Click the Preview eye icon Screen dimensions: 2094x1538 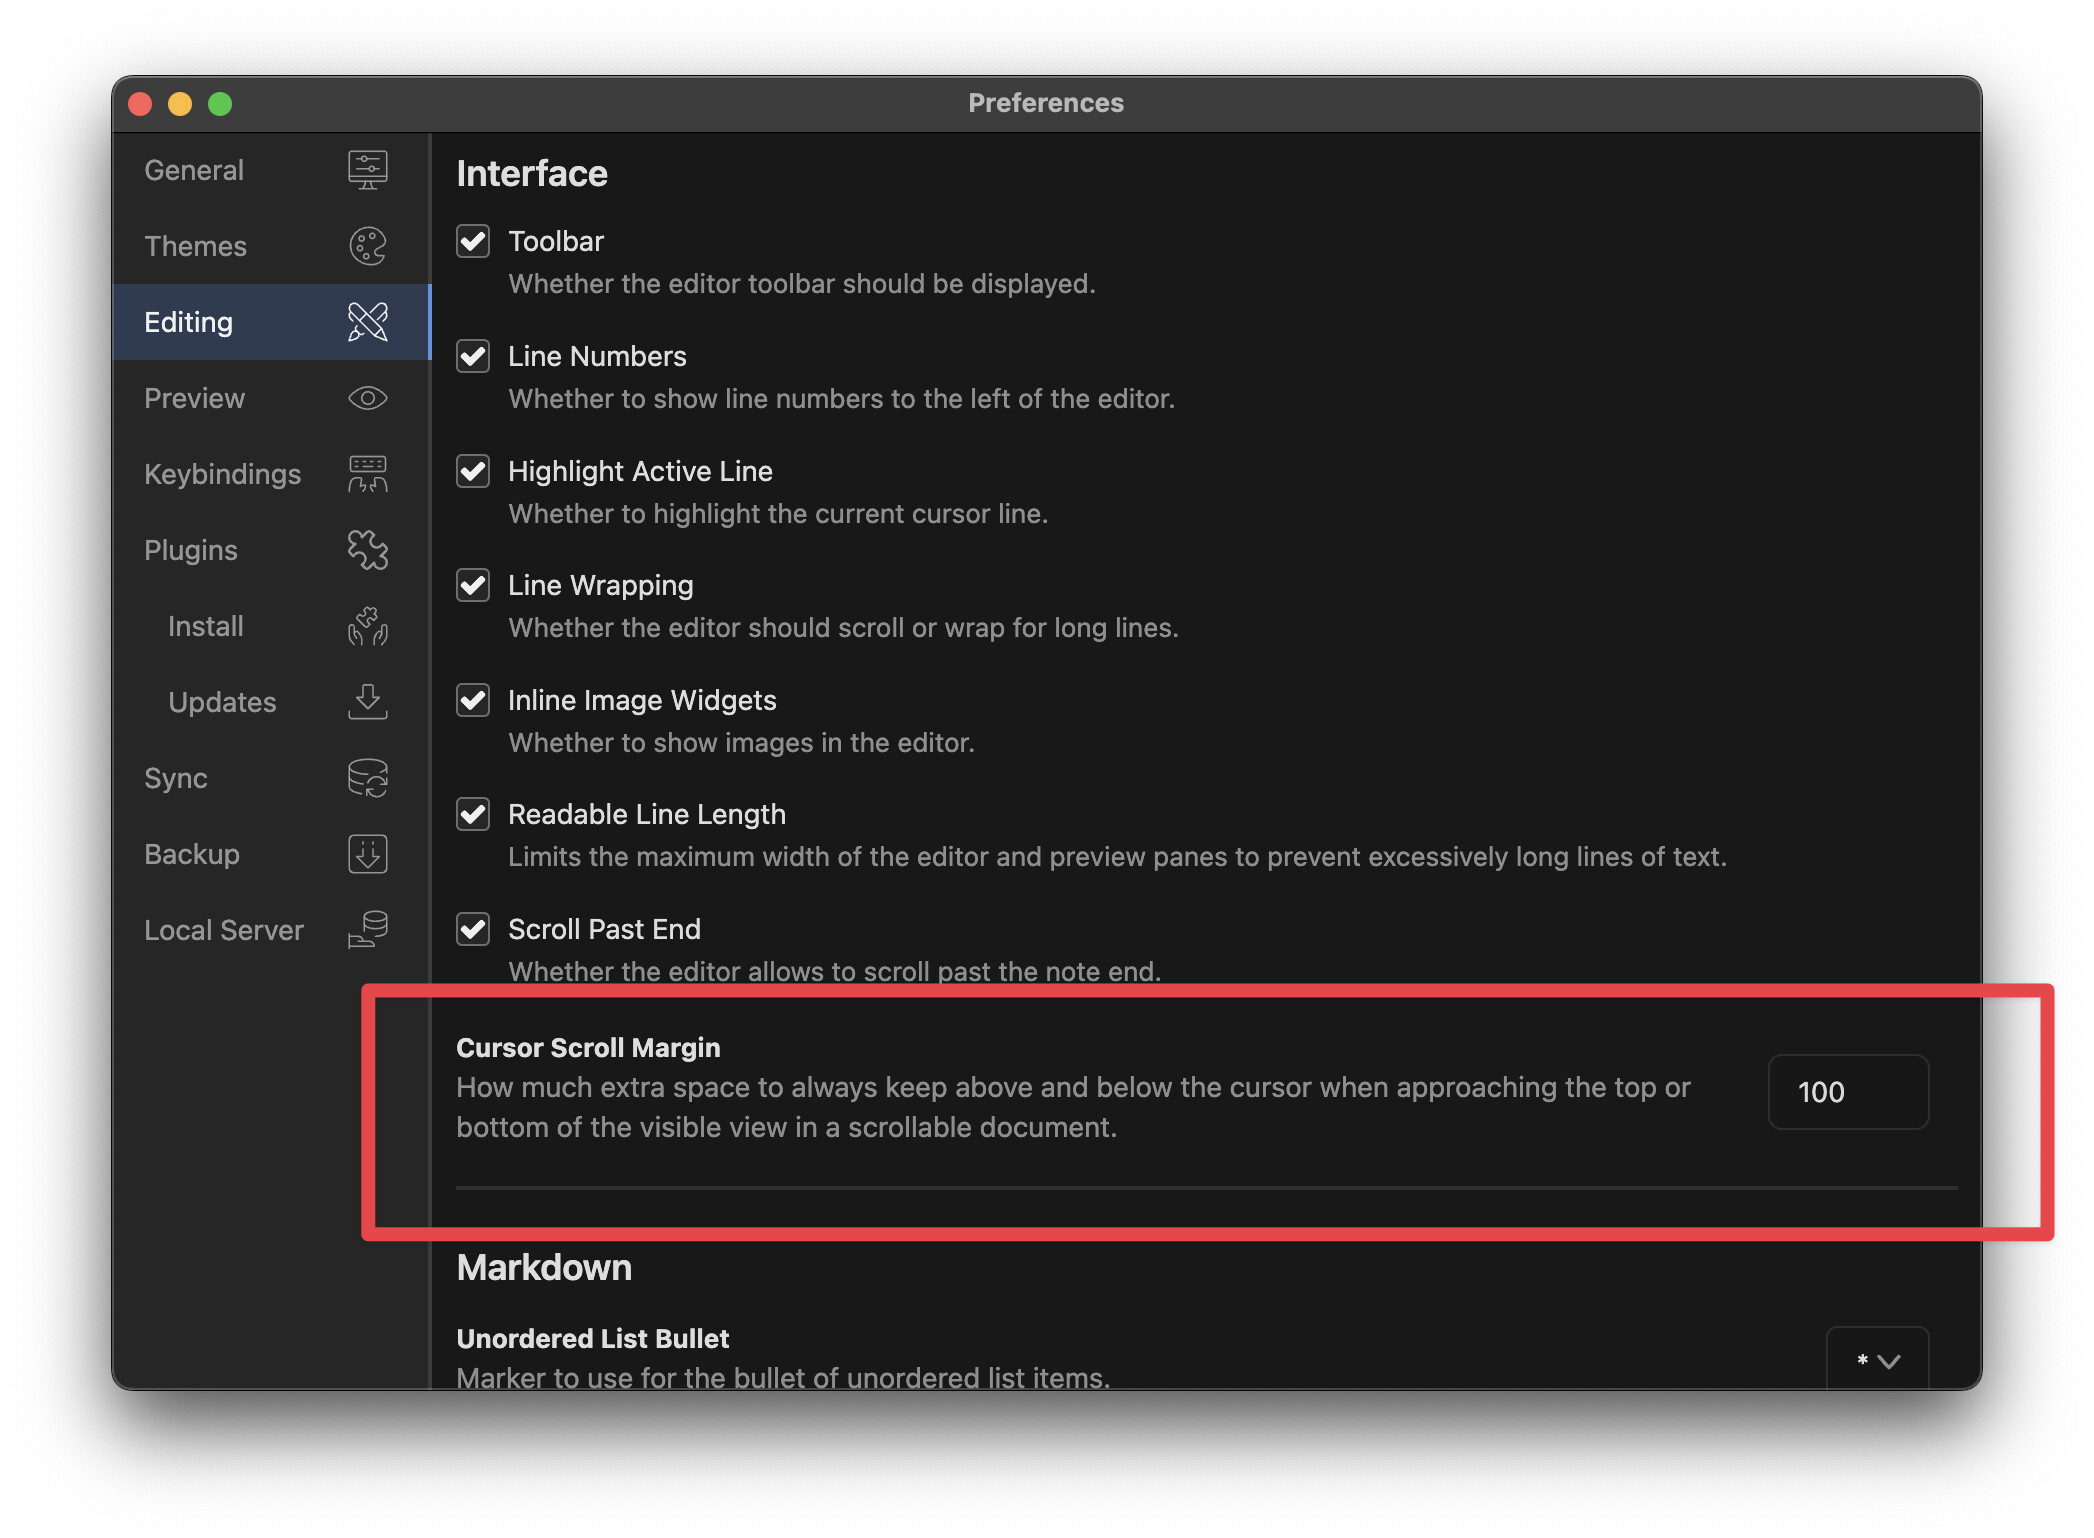367,398
